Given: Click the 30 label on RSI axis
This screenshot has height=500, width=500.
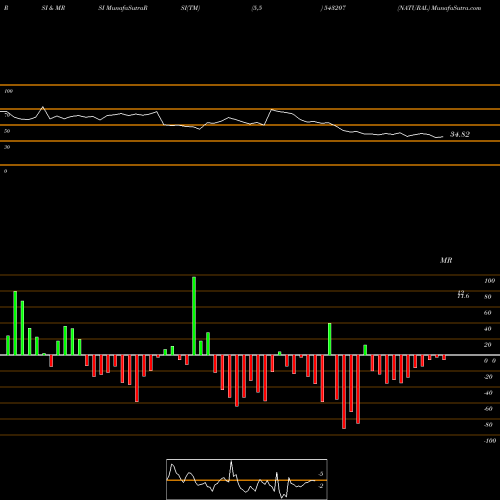Looking at the screenshot, I should click(7, 147).
